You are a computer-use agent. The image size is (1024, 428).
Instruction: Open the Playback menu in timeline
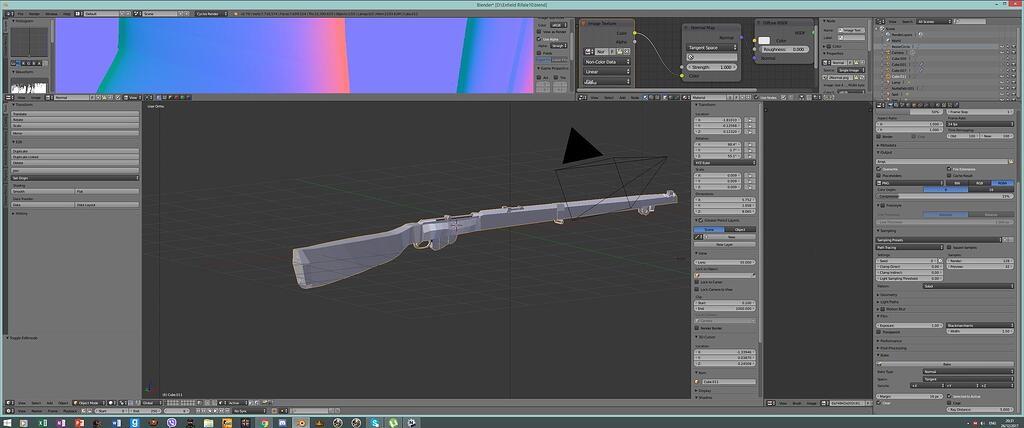point(70,411)
